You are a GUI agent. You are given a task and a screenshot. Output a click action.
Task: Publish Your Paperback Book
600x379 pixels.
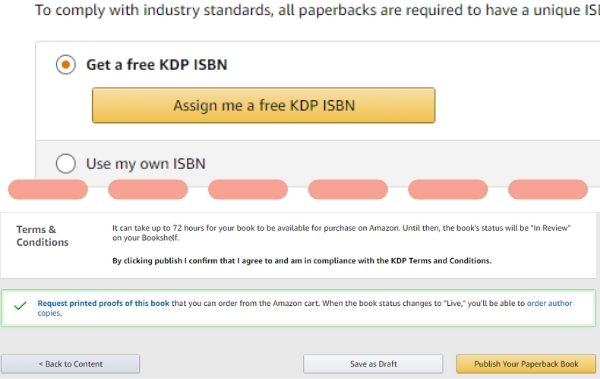(x=526, y=364)
